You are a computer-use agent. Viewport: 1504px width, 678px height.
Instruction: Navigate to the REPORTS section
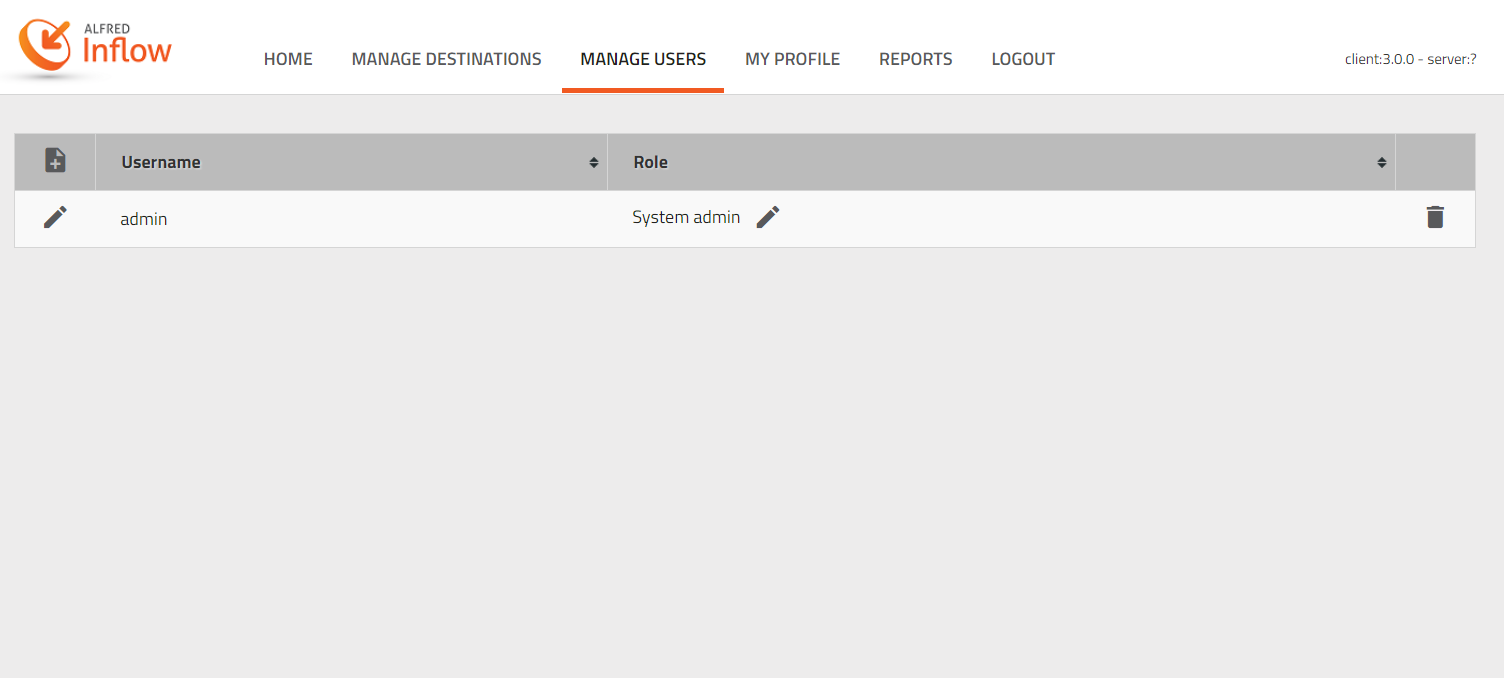(x=915, y=59)
